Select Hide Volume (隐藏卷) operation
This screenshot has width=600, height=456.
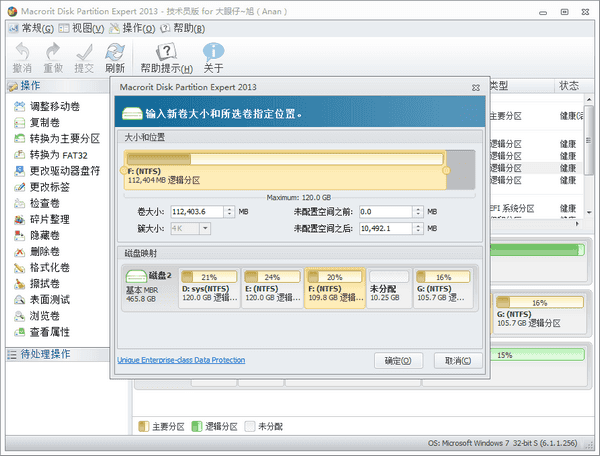coord(37,235)
